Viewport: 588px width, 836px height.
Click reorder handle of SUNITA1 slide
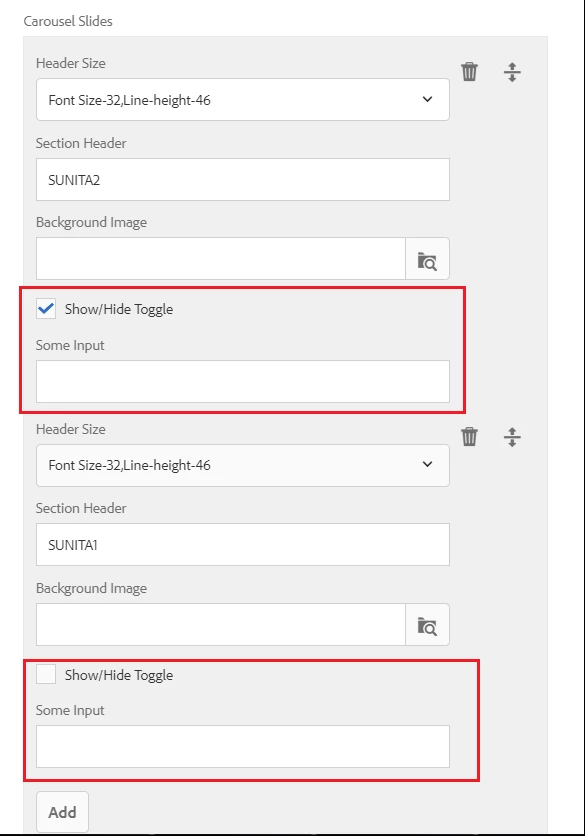[x=512, y=437]
